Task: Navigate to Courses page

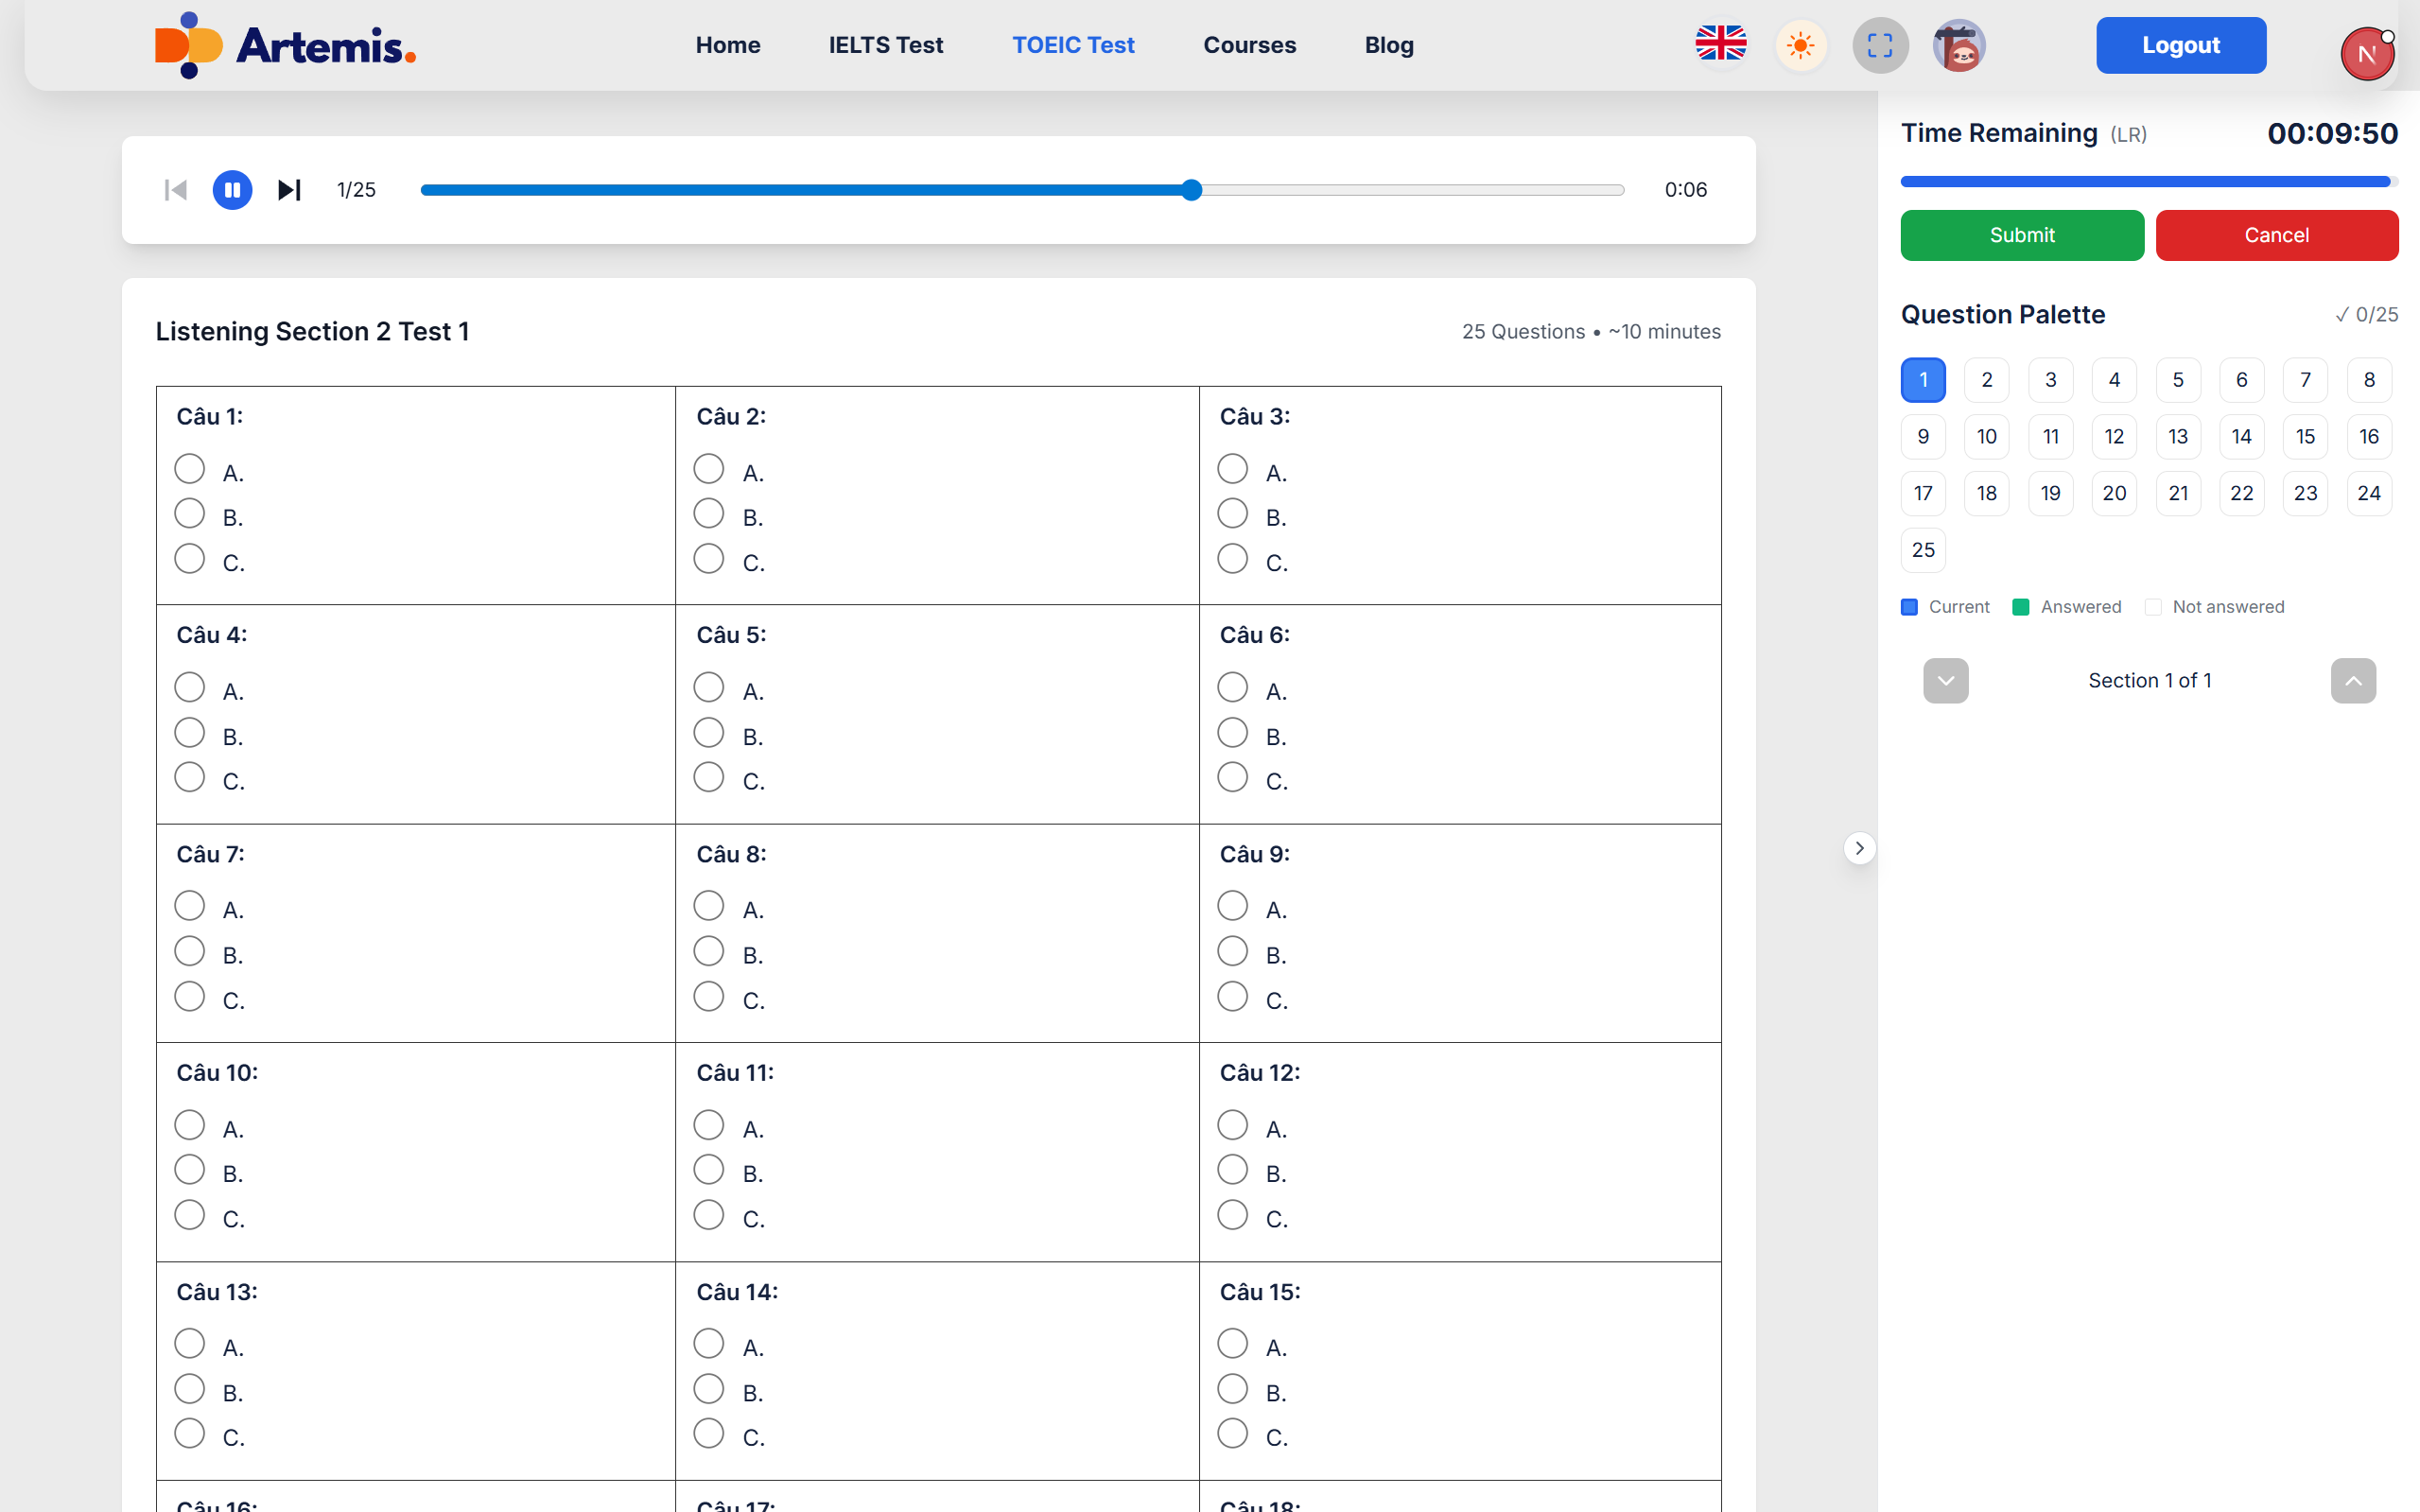Action: pos(1249,45)
